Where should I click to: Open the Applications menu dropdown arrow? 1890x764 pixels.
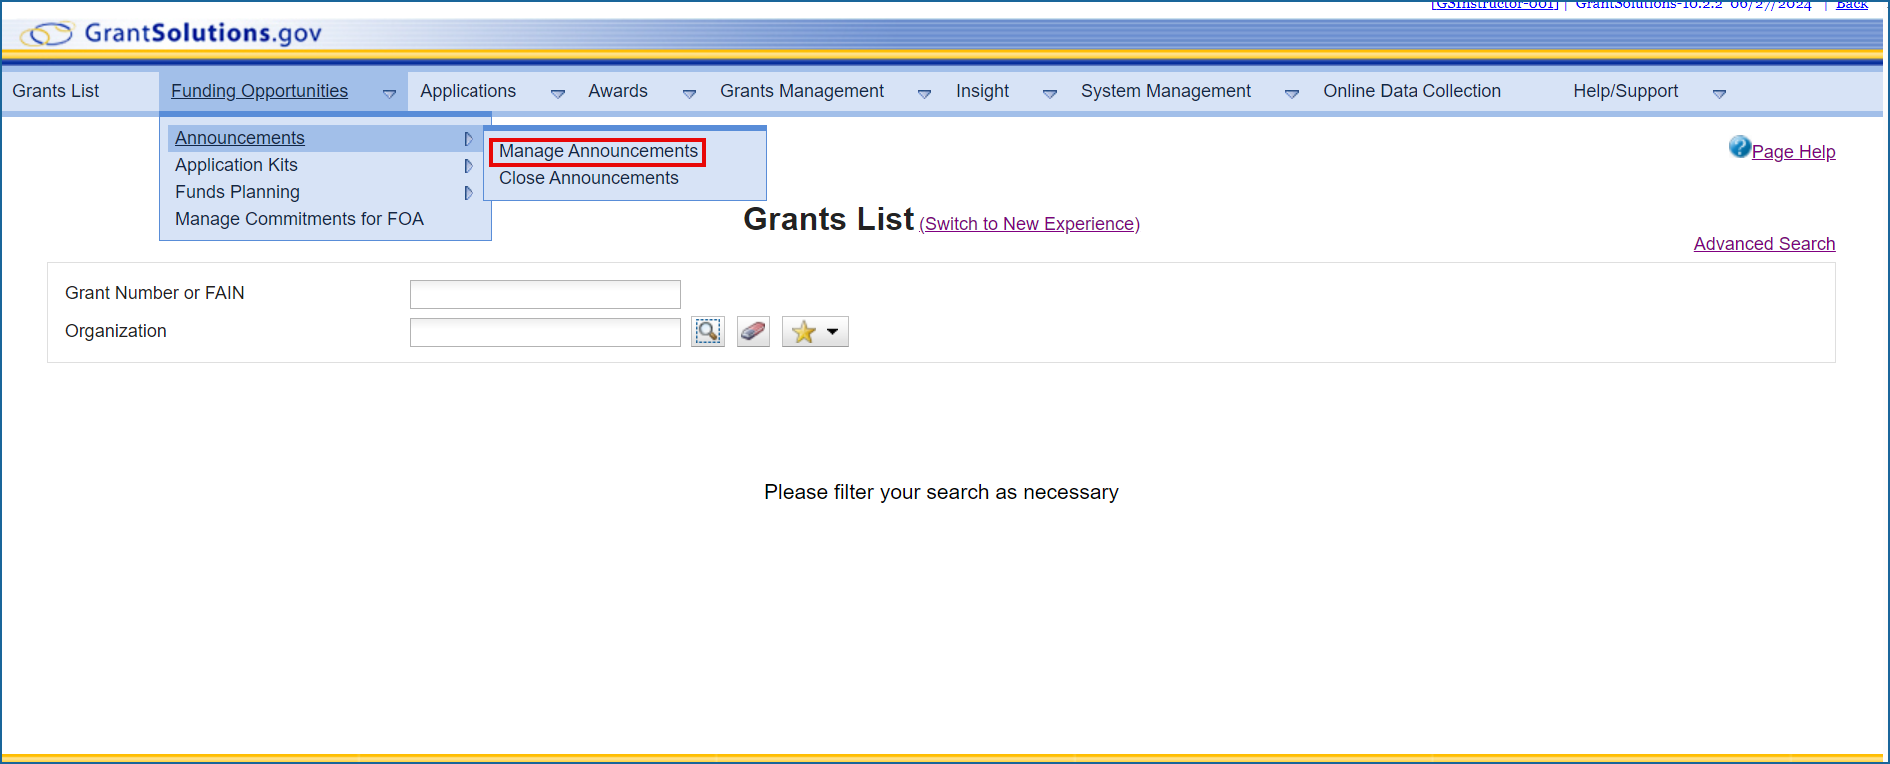coord(558,93)
